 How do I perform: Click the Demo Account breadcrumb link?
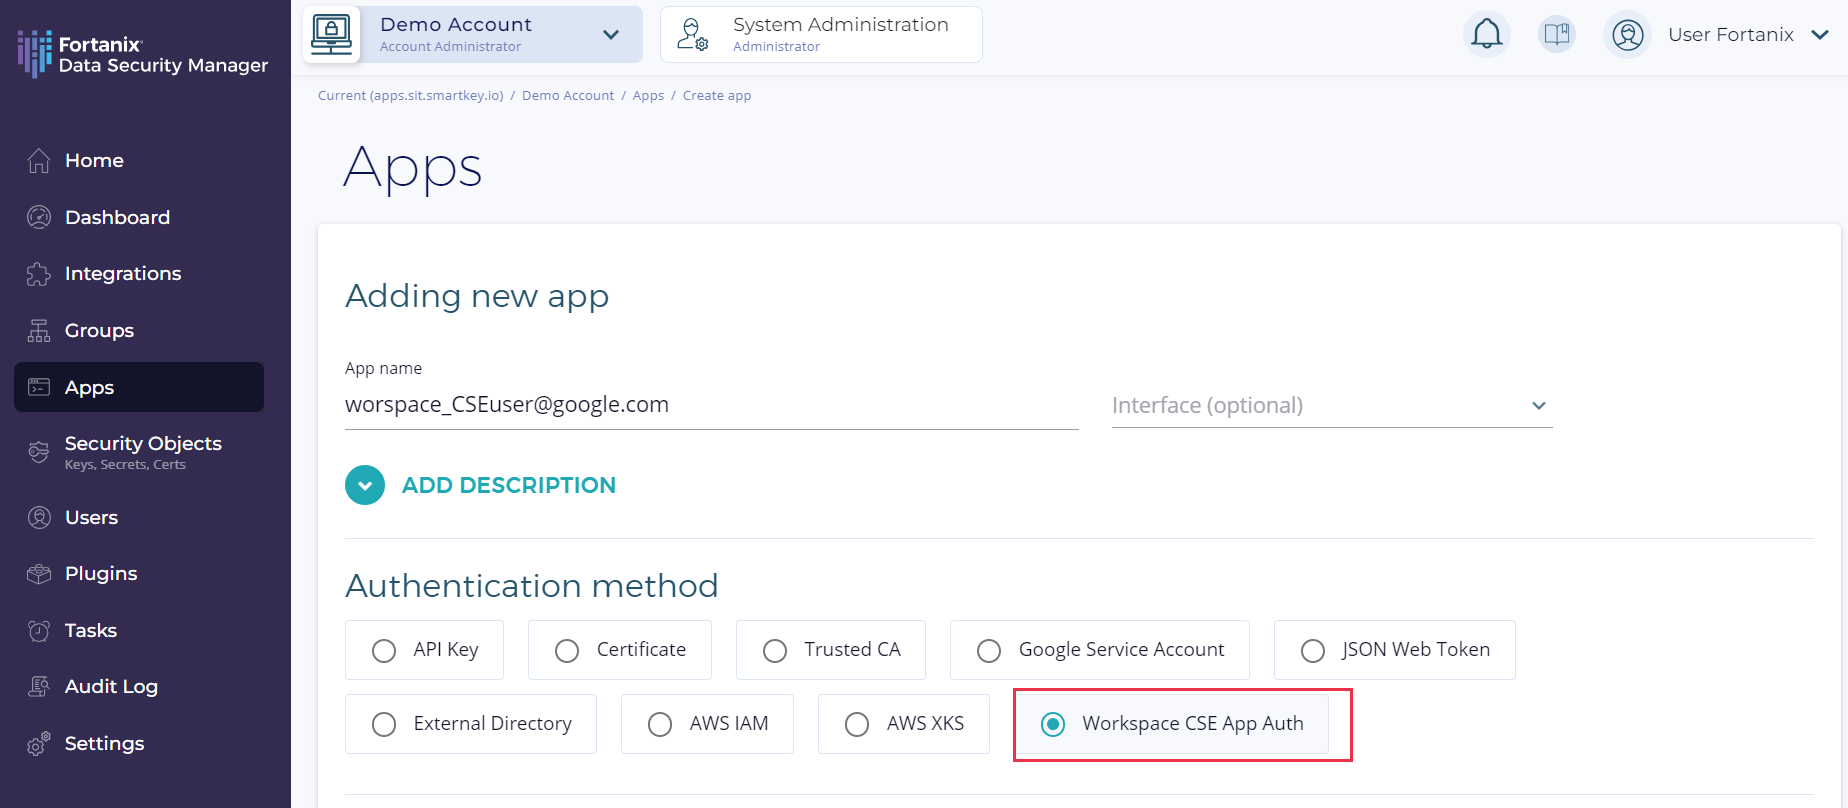point(567,96)
